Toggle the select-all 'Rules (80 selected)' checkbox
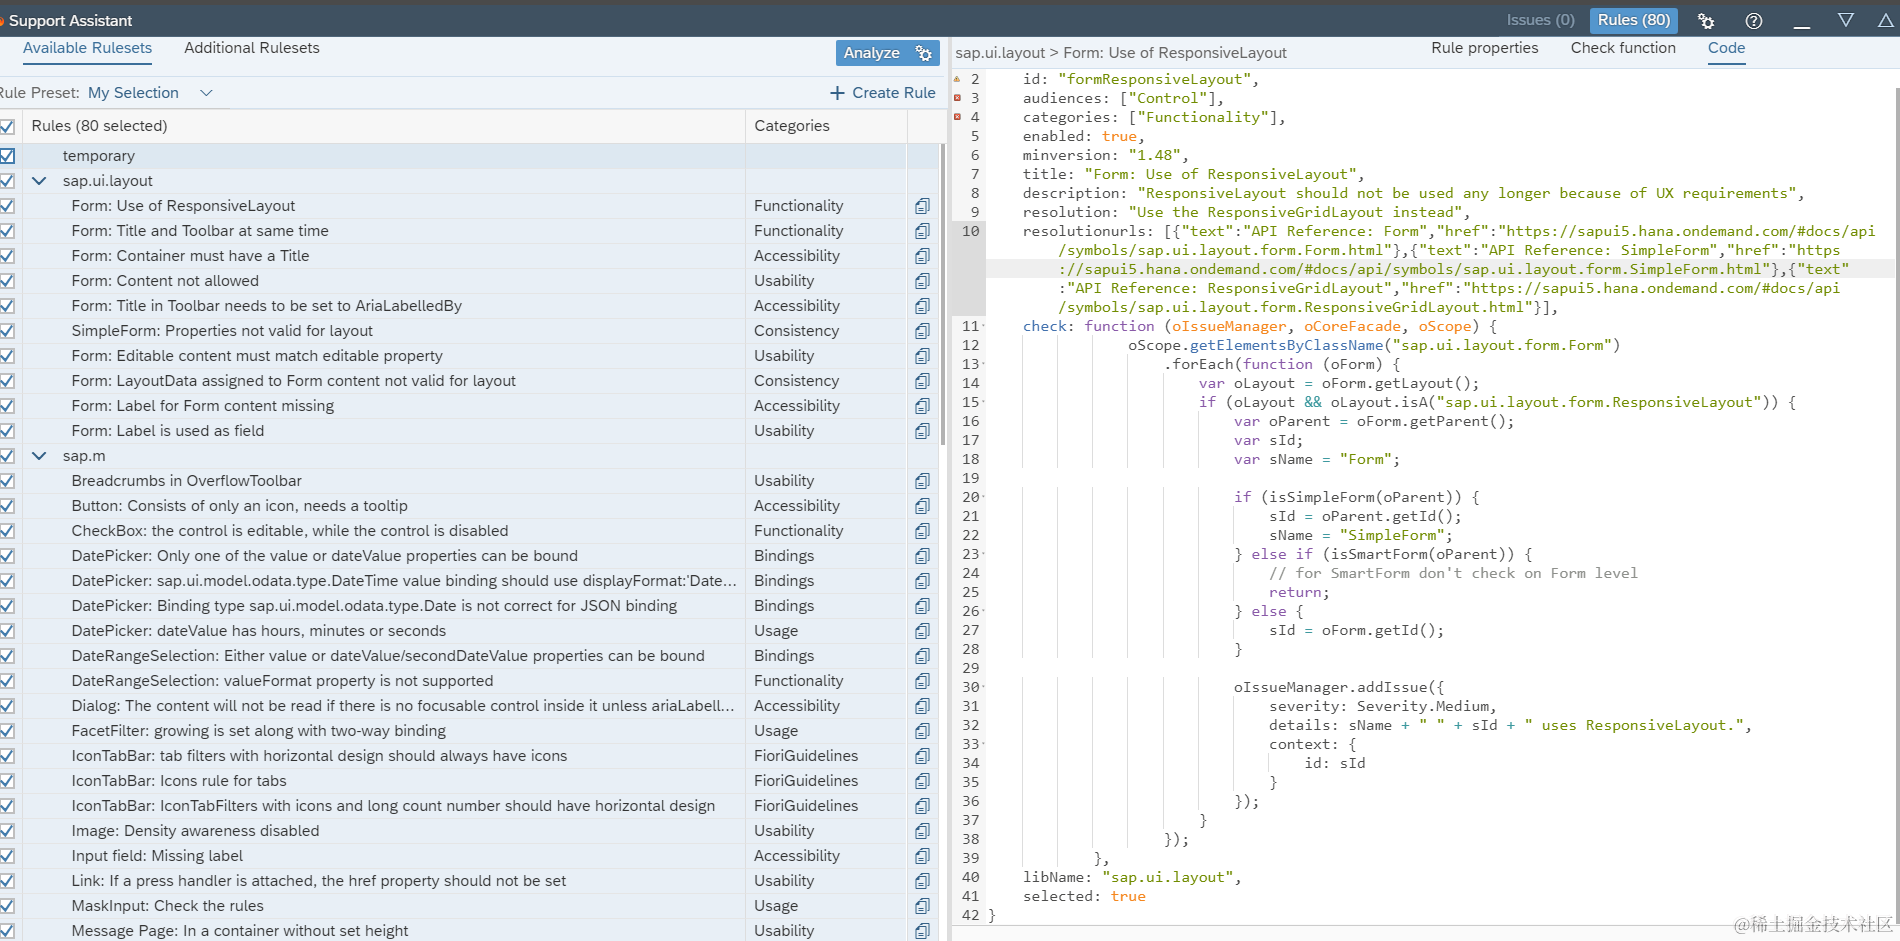The width and height of the screenshot is (1900, 941). click(x=7, y=126)
